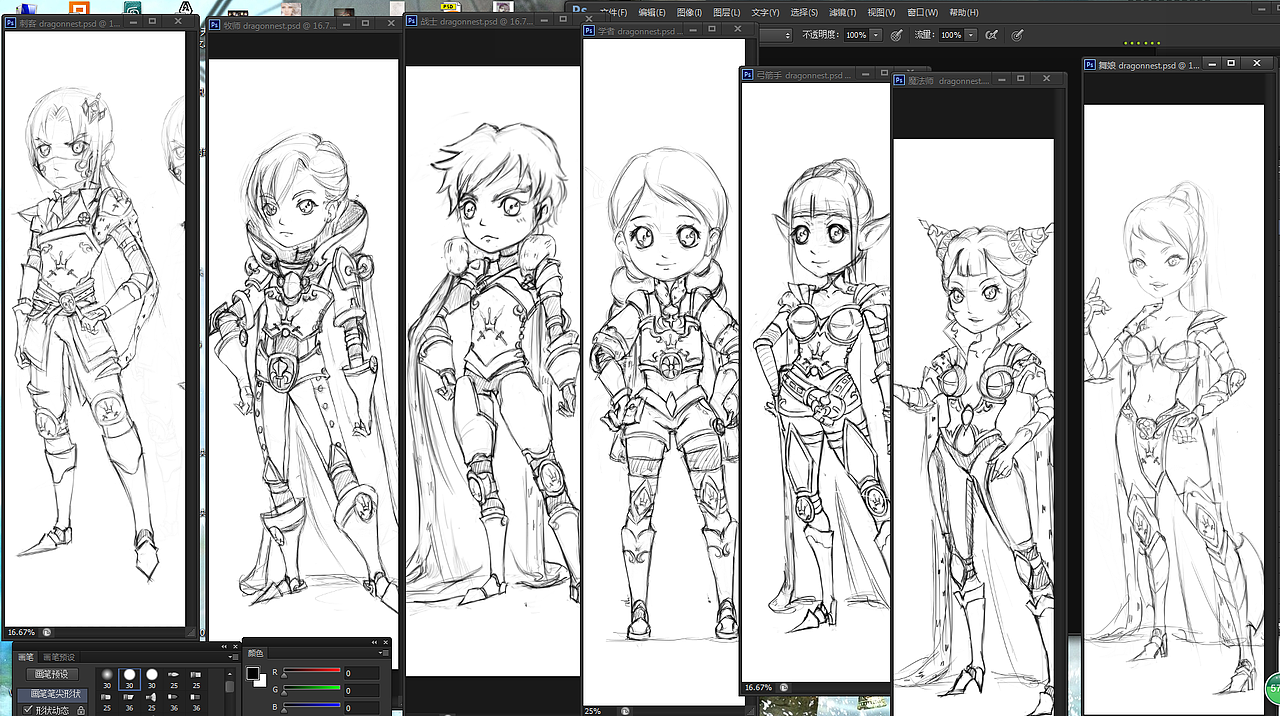Viewport: 1280px width, 716px height.
Task: Click the 舞娘 dragonnest.psd window title
Action: point(1149,64)
